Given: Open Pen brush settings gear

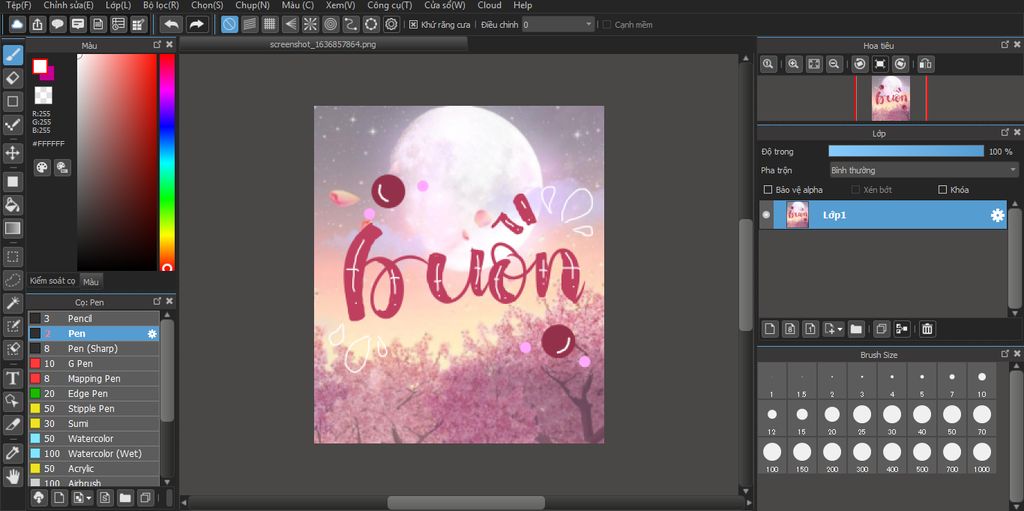Looking at the screenshot, I should tap(152, 333).
